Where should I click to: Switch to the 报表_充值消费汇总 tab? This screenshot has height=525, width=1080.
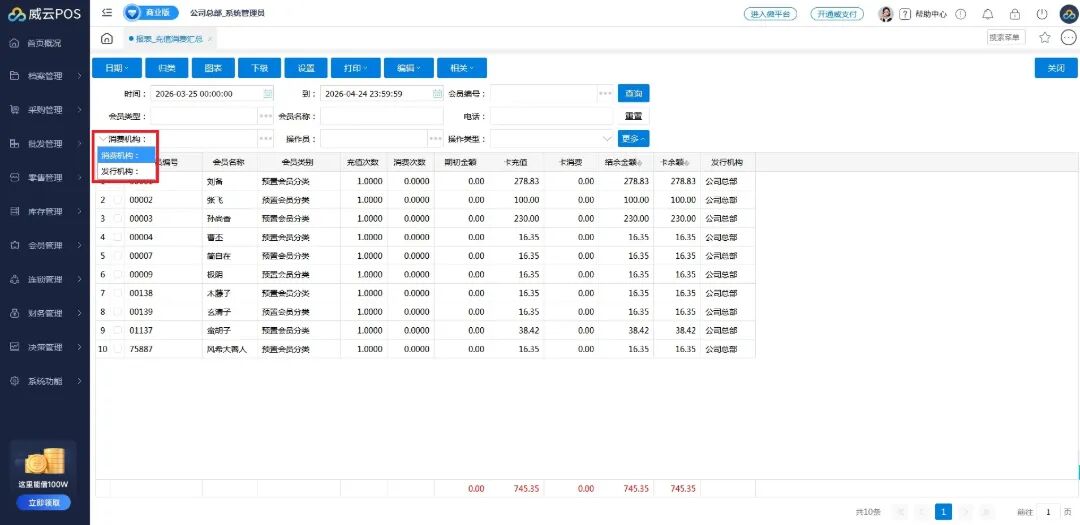[167, 39]
